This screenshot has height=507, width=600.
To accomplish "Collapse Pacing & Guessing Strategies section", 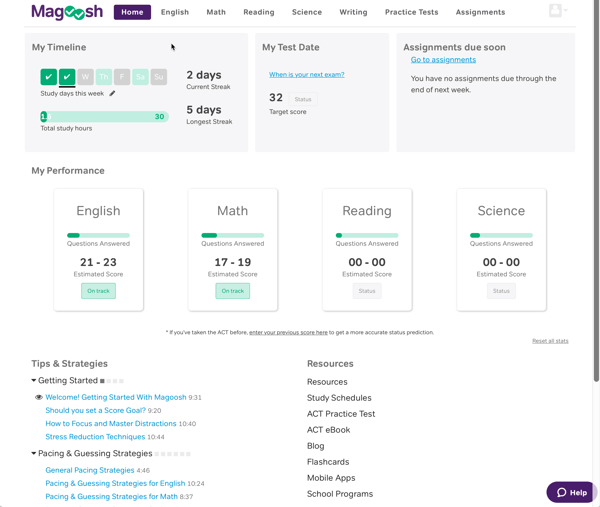I will click(34, 453).
